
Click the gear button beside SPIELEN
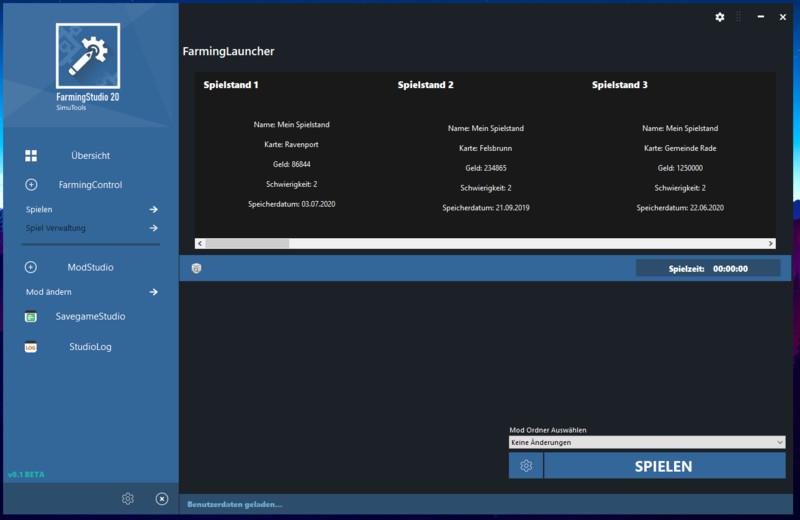pyautogui.click(x=526, y=466)
